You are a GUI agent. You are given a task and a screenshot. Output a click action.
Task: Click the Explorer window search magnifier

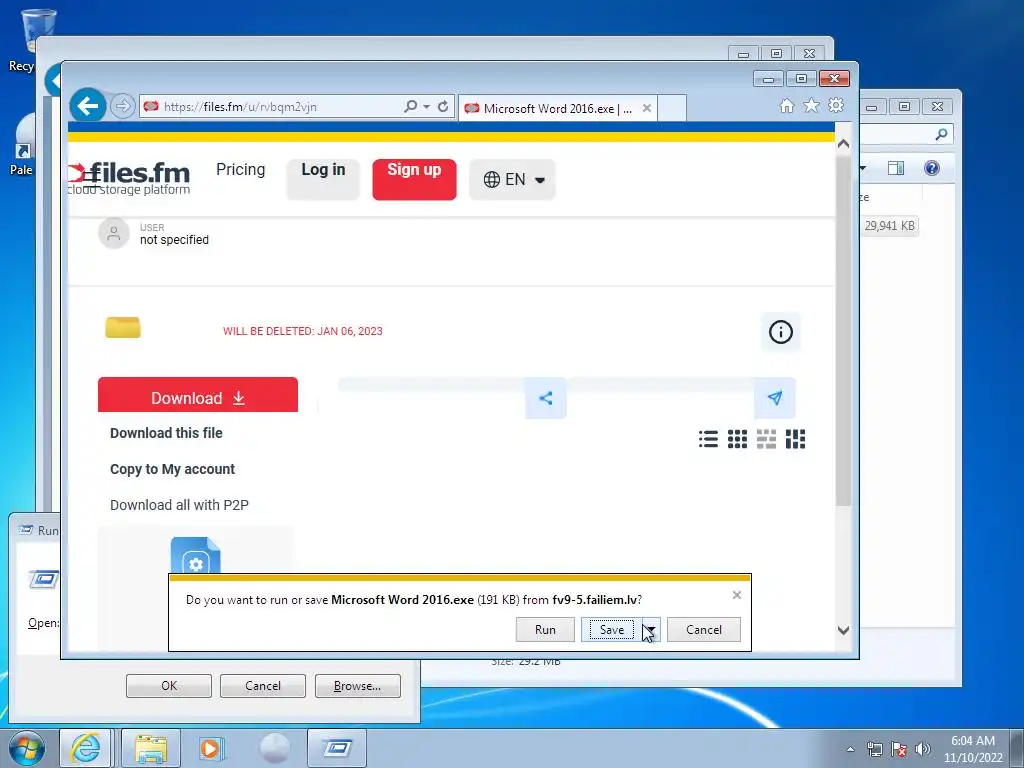coord(941,134)
